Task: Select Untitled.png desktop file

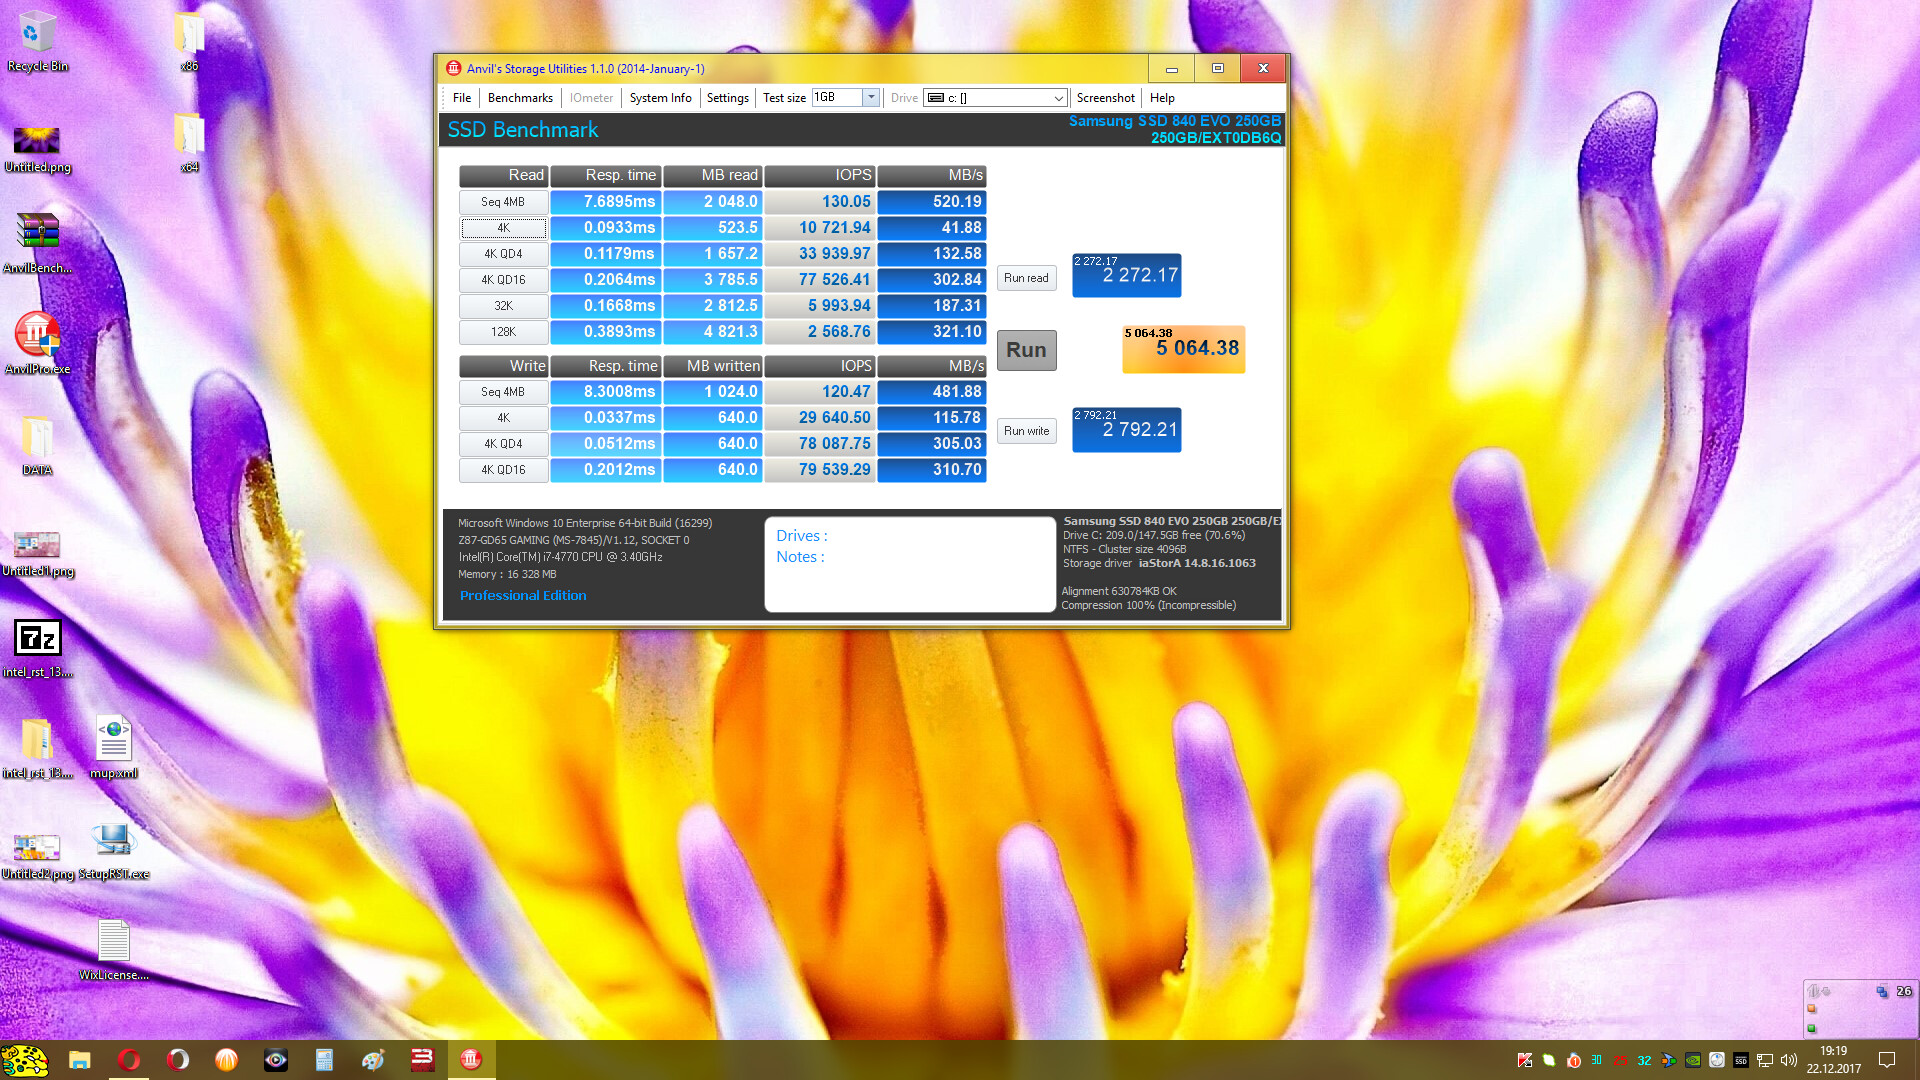Action: tap(37, 148)
